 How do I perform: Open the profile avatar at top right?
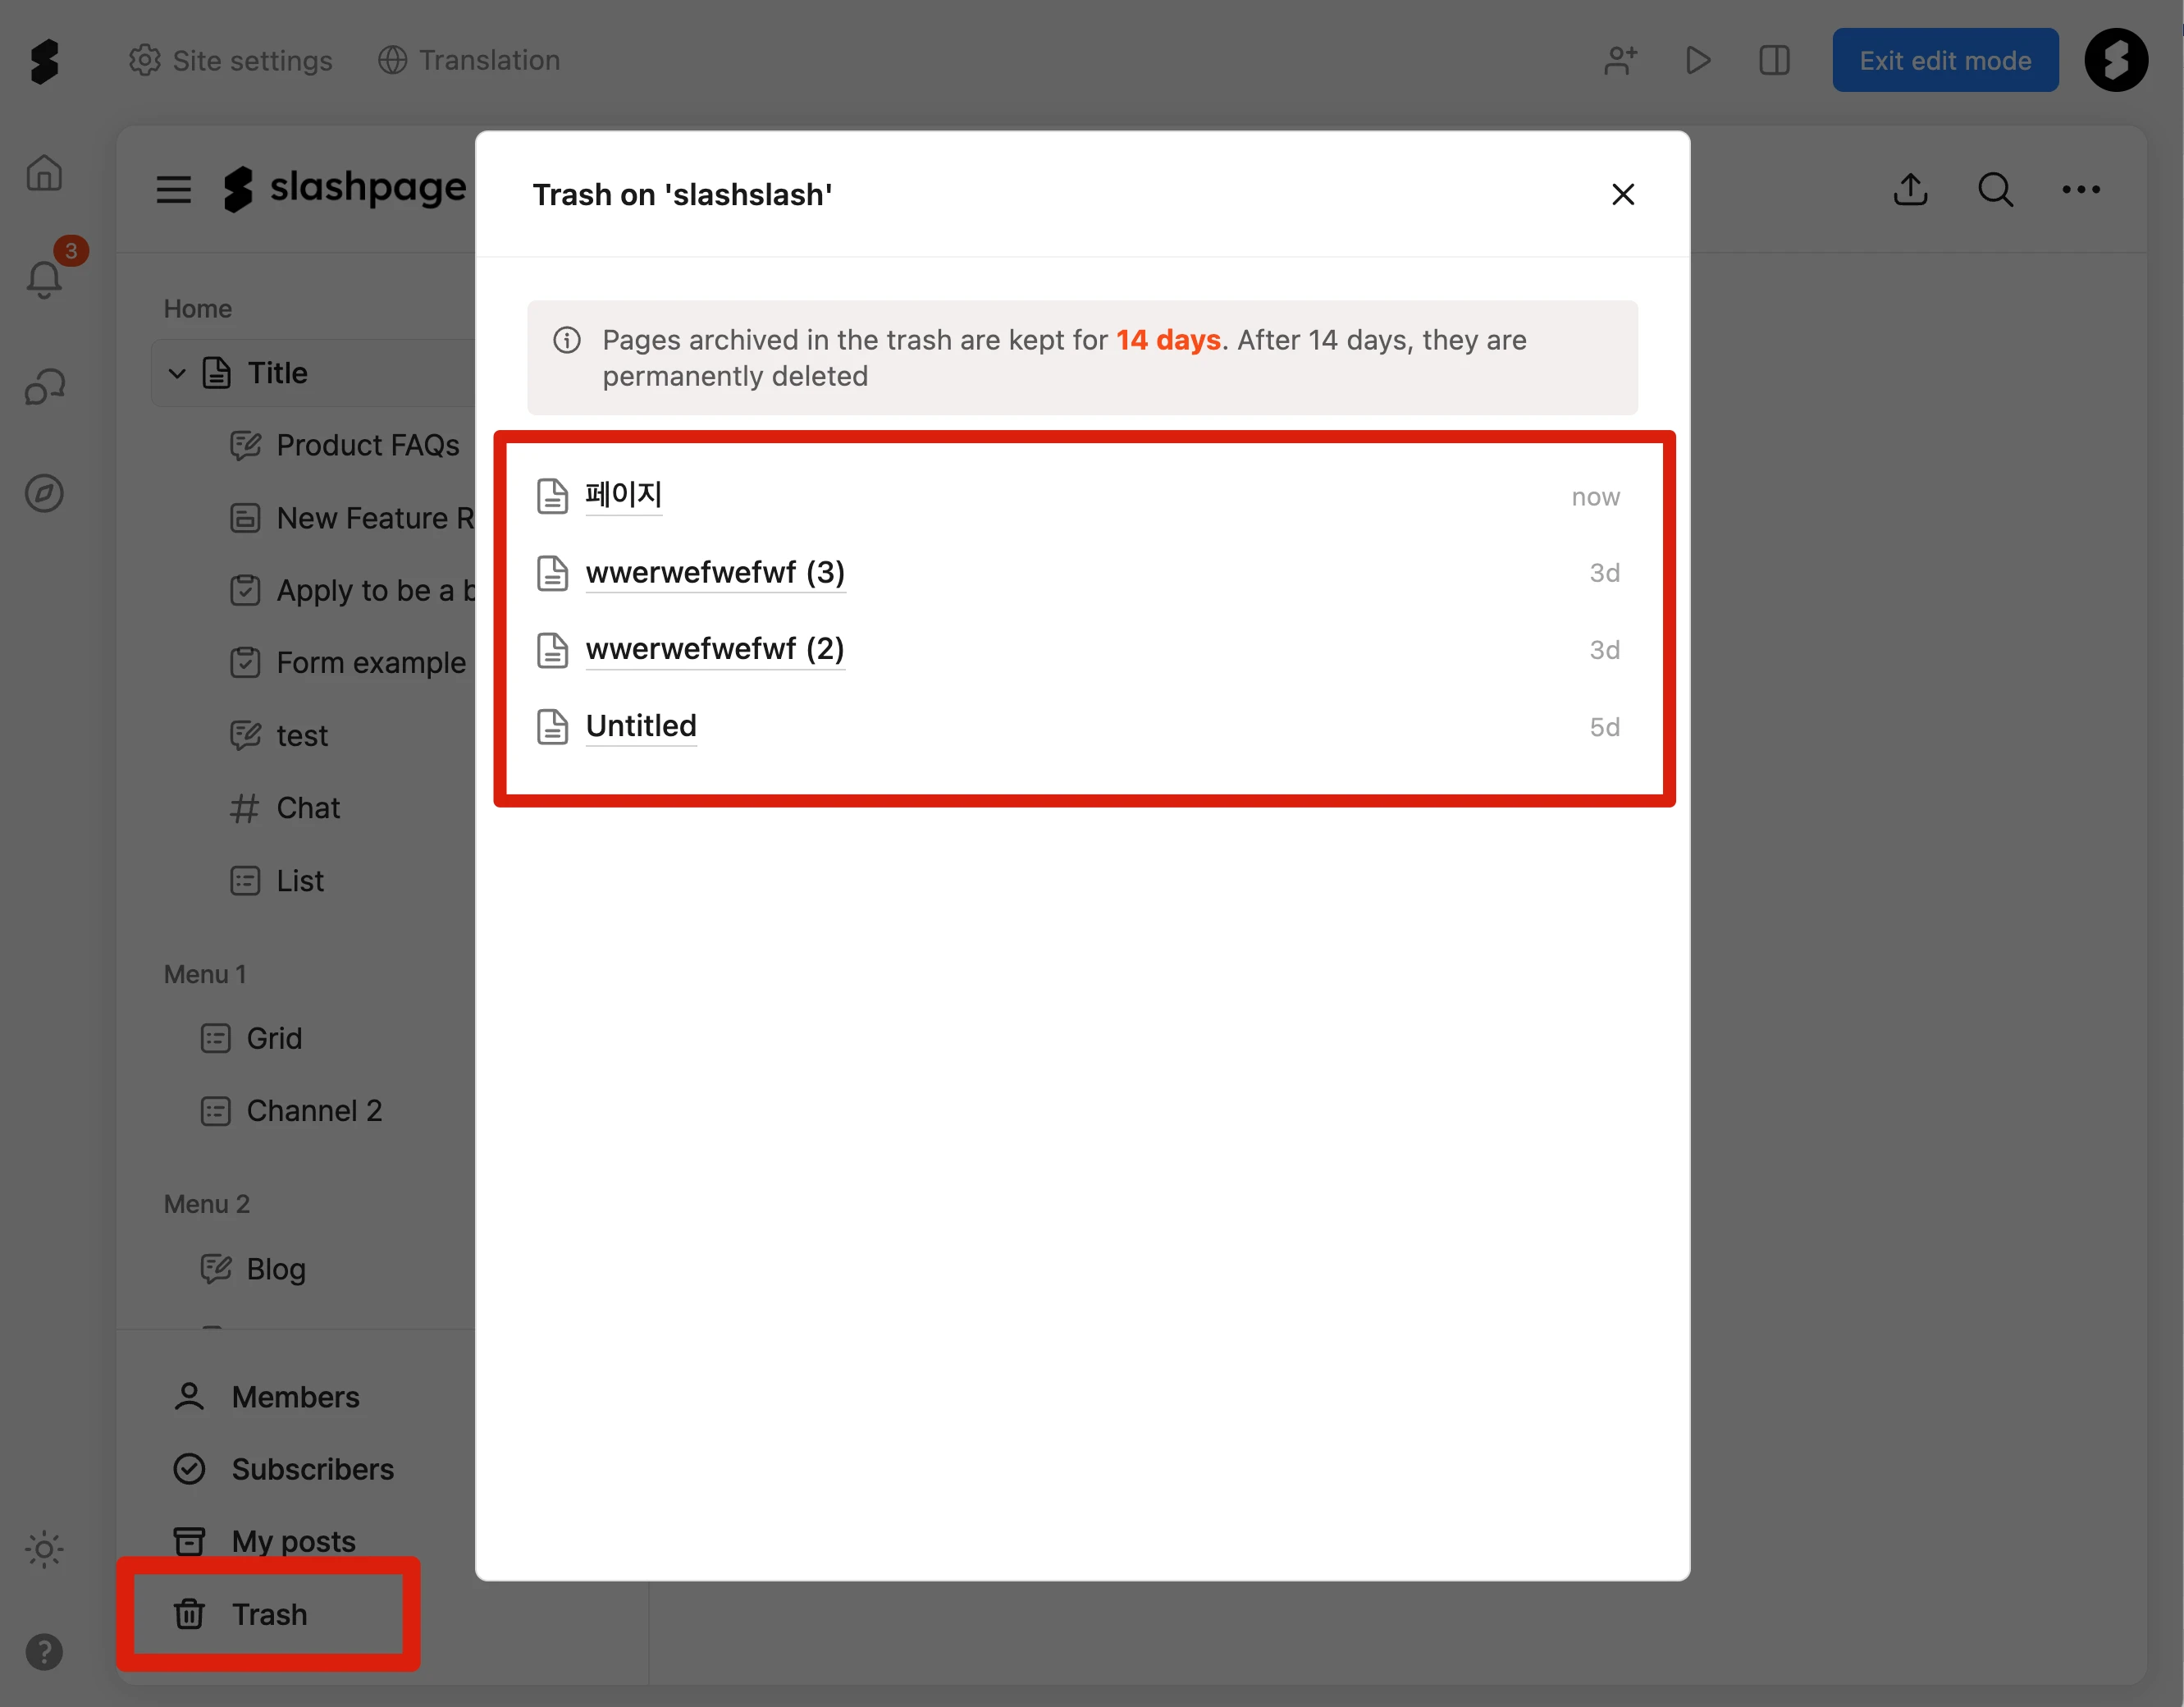coord(2116,60)
